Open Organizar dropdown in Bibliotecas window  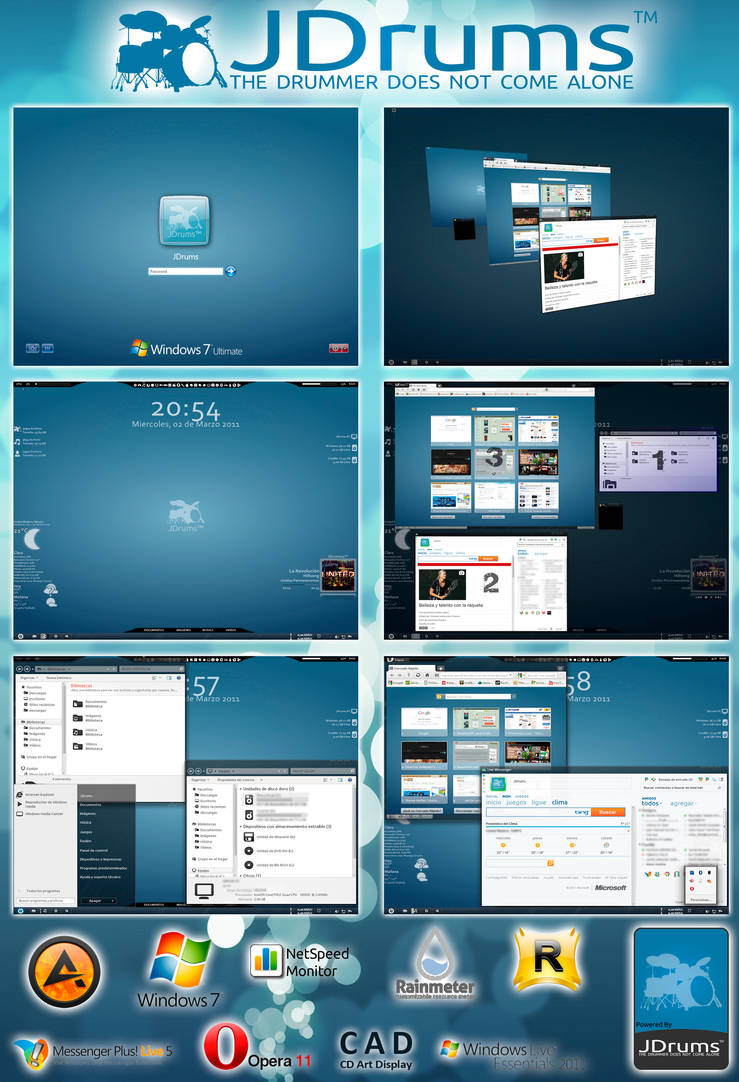click(x=29, y=678)
